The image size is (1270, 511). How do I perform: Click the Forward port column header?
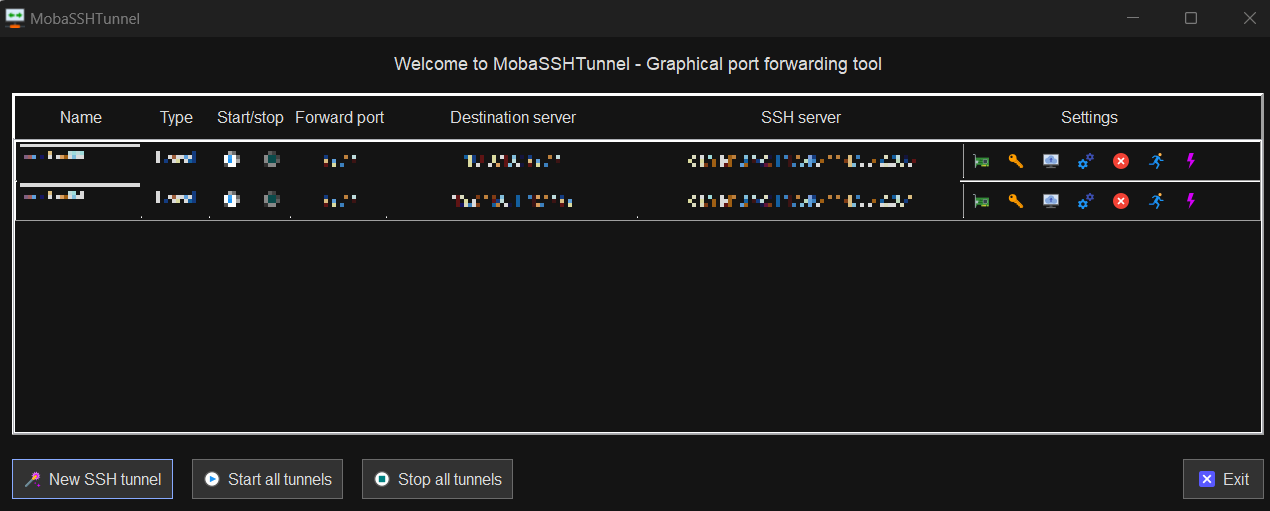pos(340,117)
